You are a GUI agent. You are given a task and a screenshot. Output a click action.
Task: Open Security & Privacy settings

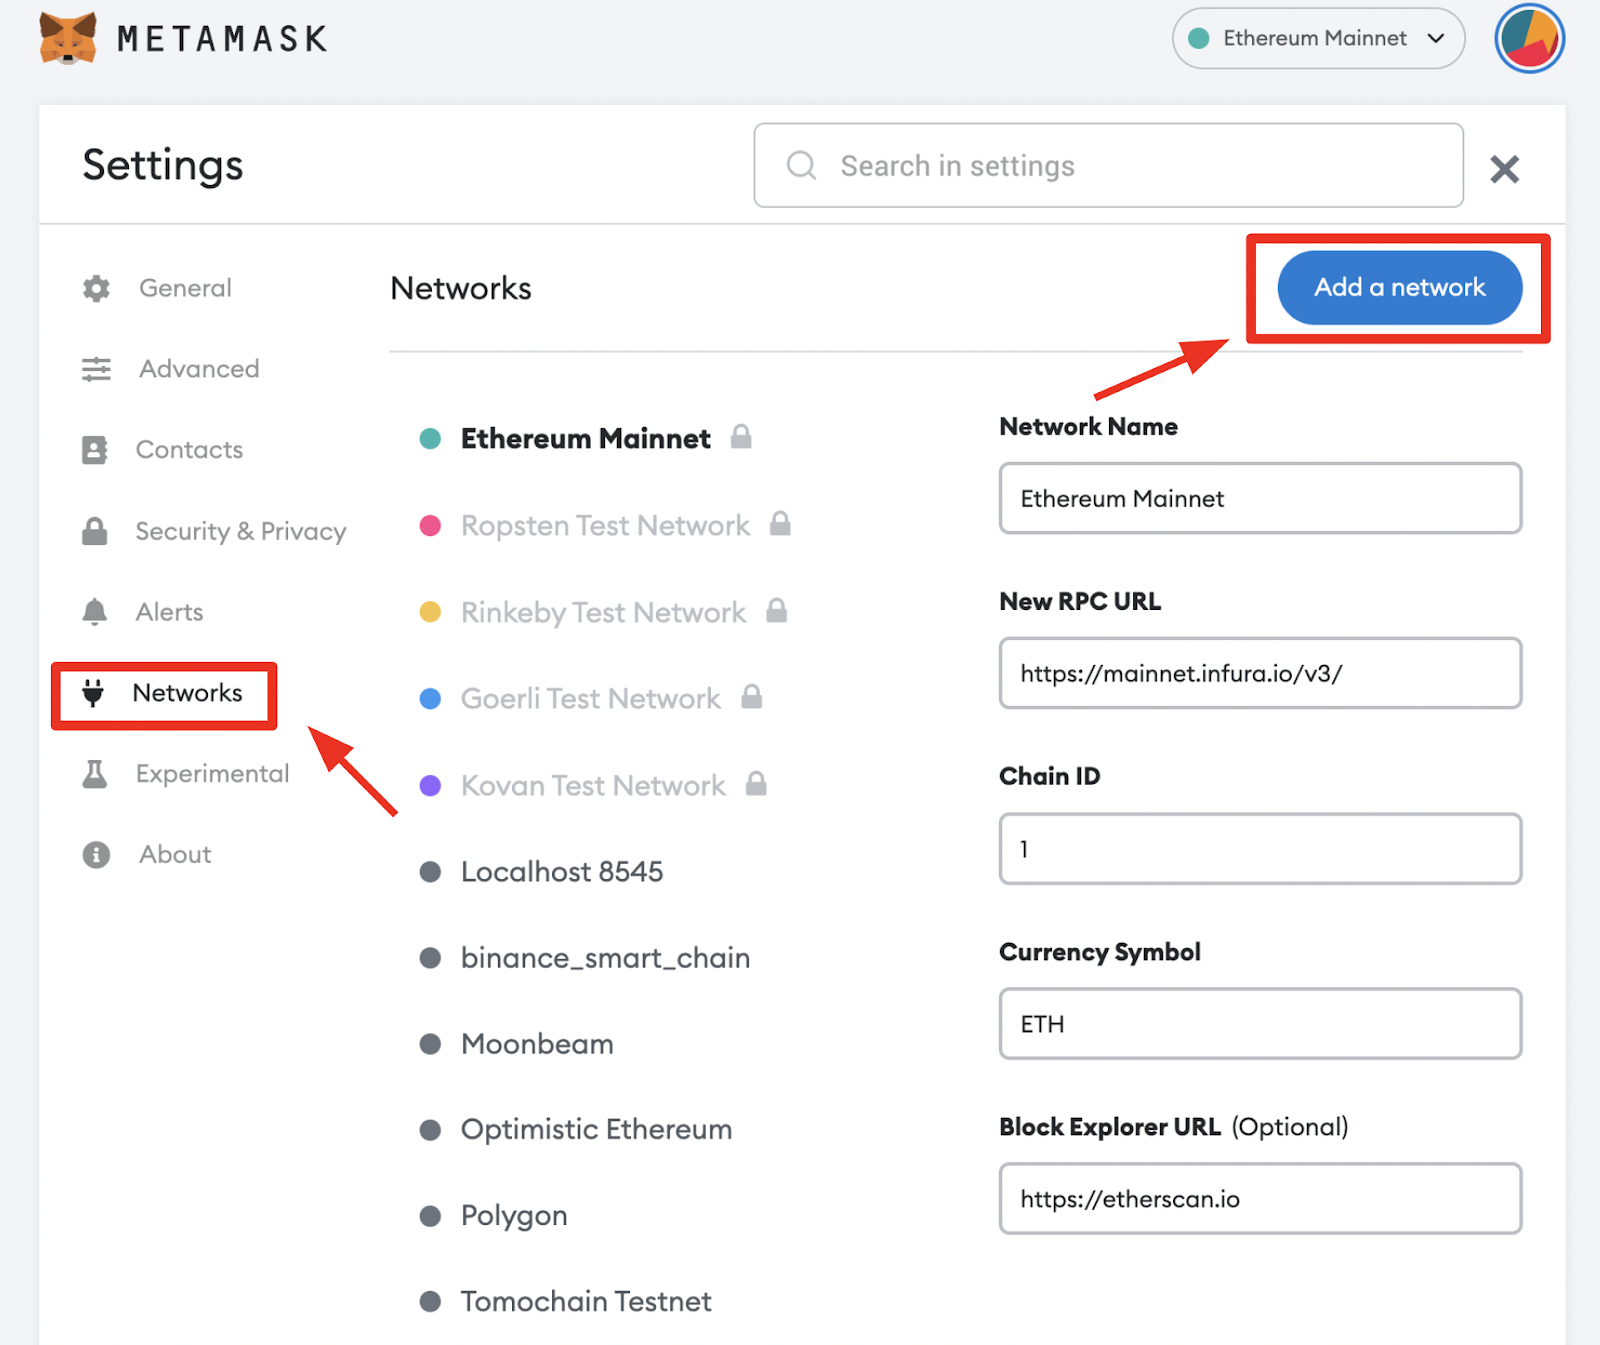pos(241,531)
